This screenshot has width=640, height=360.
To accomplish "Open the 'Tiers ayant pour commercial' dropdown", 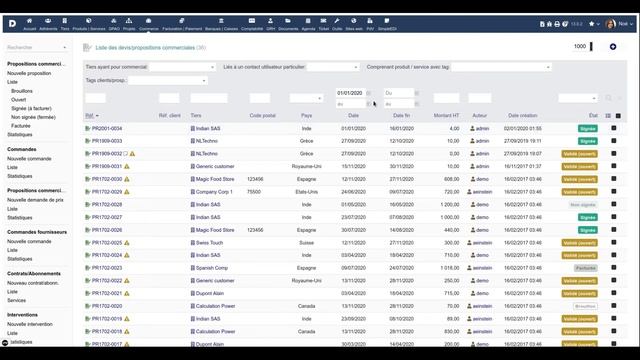I will point(182,67).
